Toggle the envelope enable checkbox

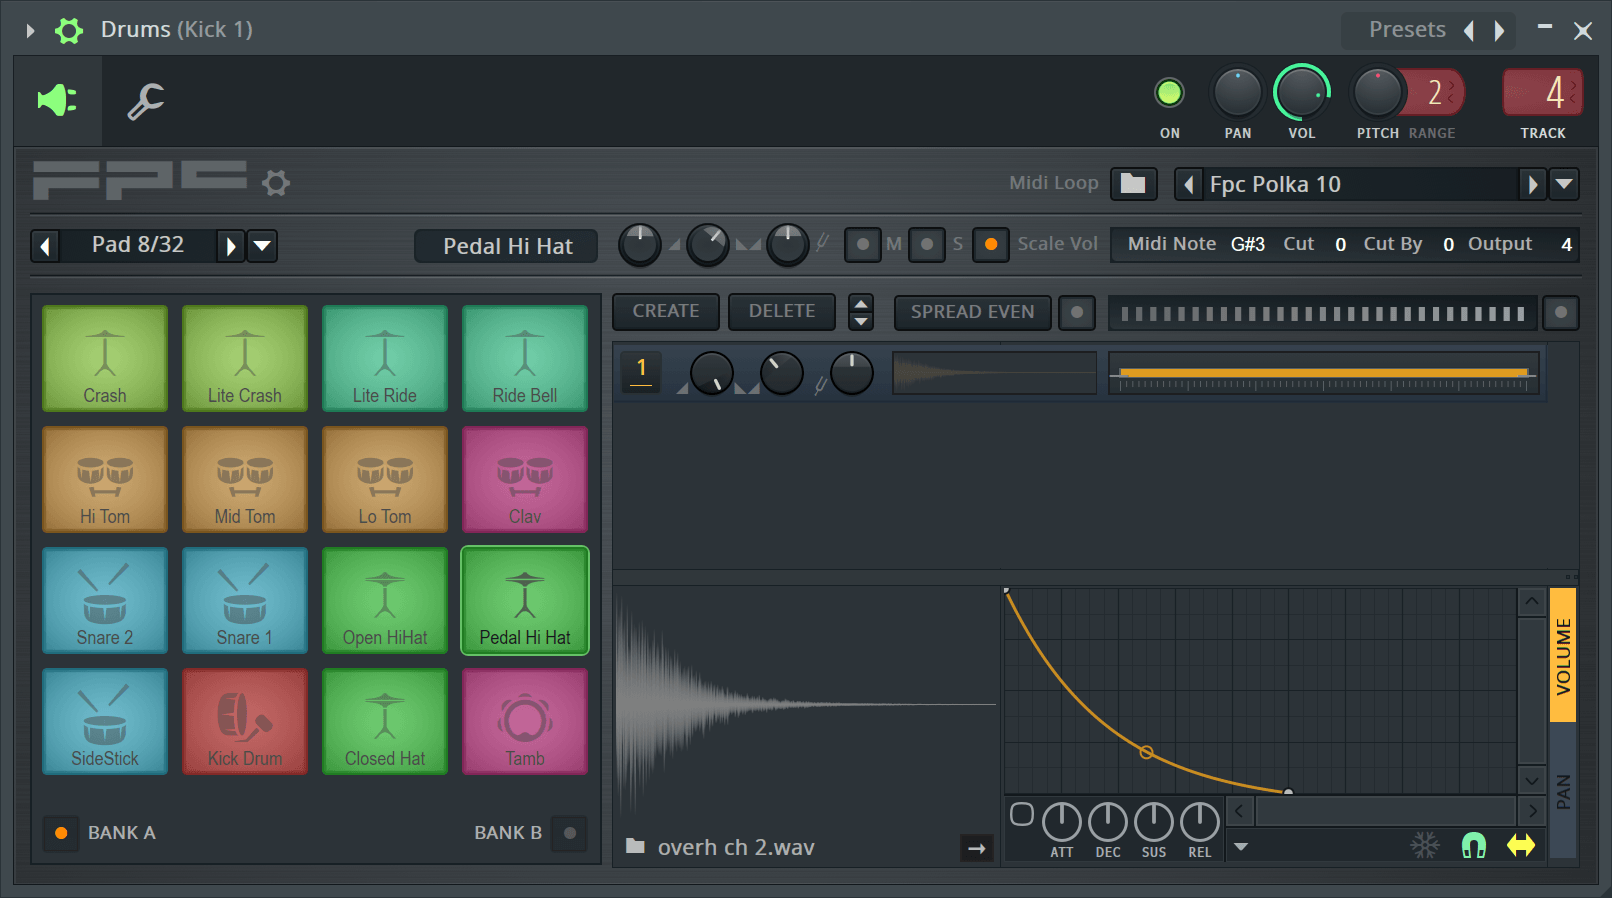click(x=1021, y=814)
